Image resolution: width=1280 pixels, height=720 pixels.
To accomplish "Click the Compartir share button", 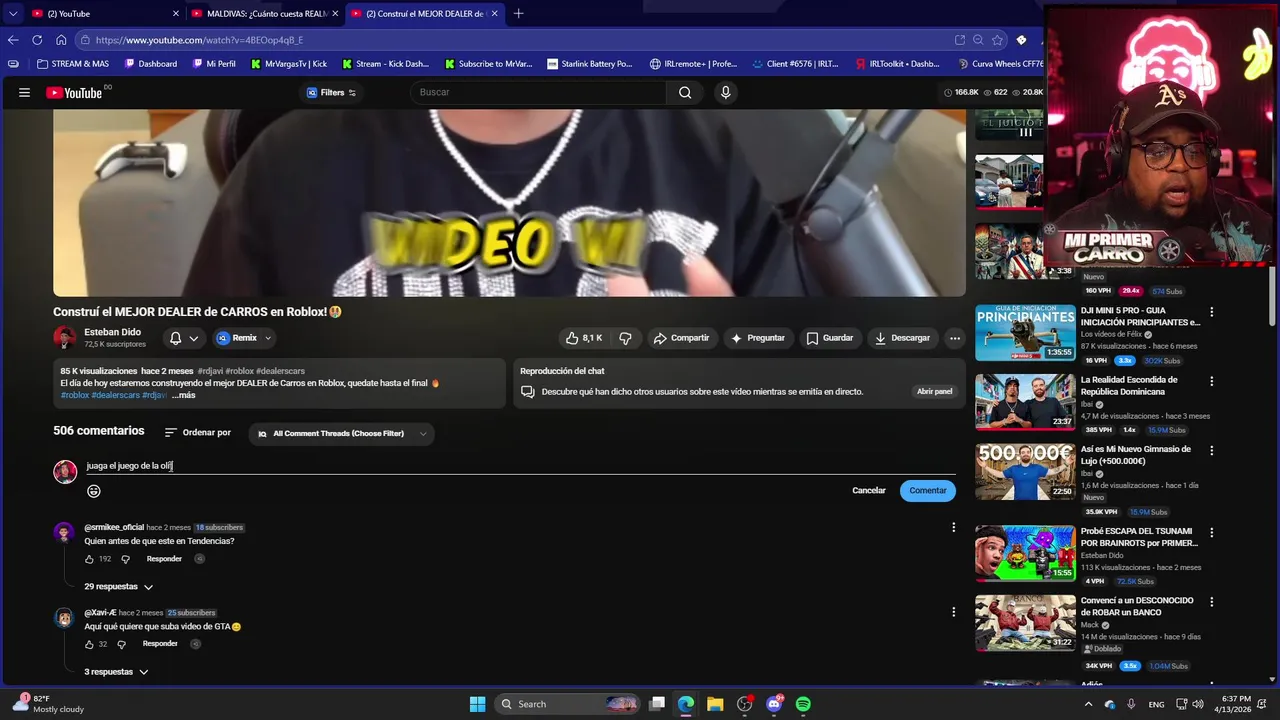I will [681, 338].
